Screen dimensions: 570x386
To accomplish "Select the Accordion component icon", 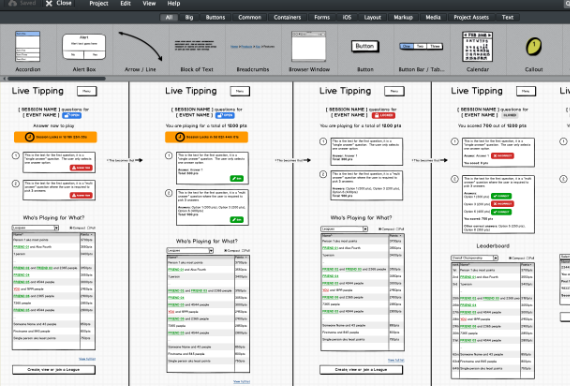I will pos(28,46).
